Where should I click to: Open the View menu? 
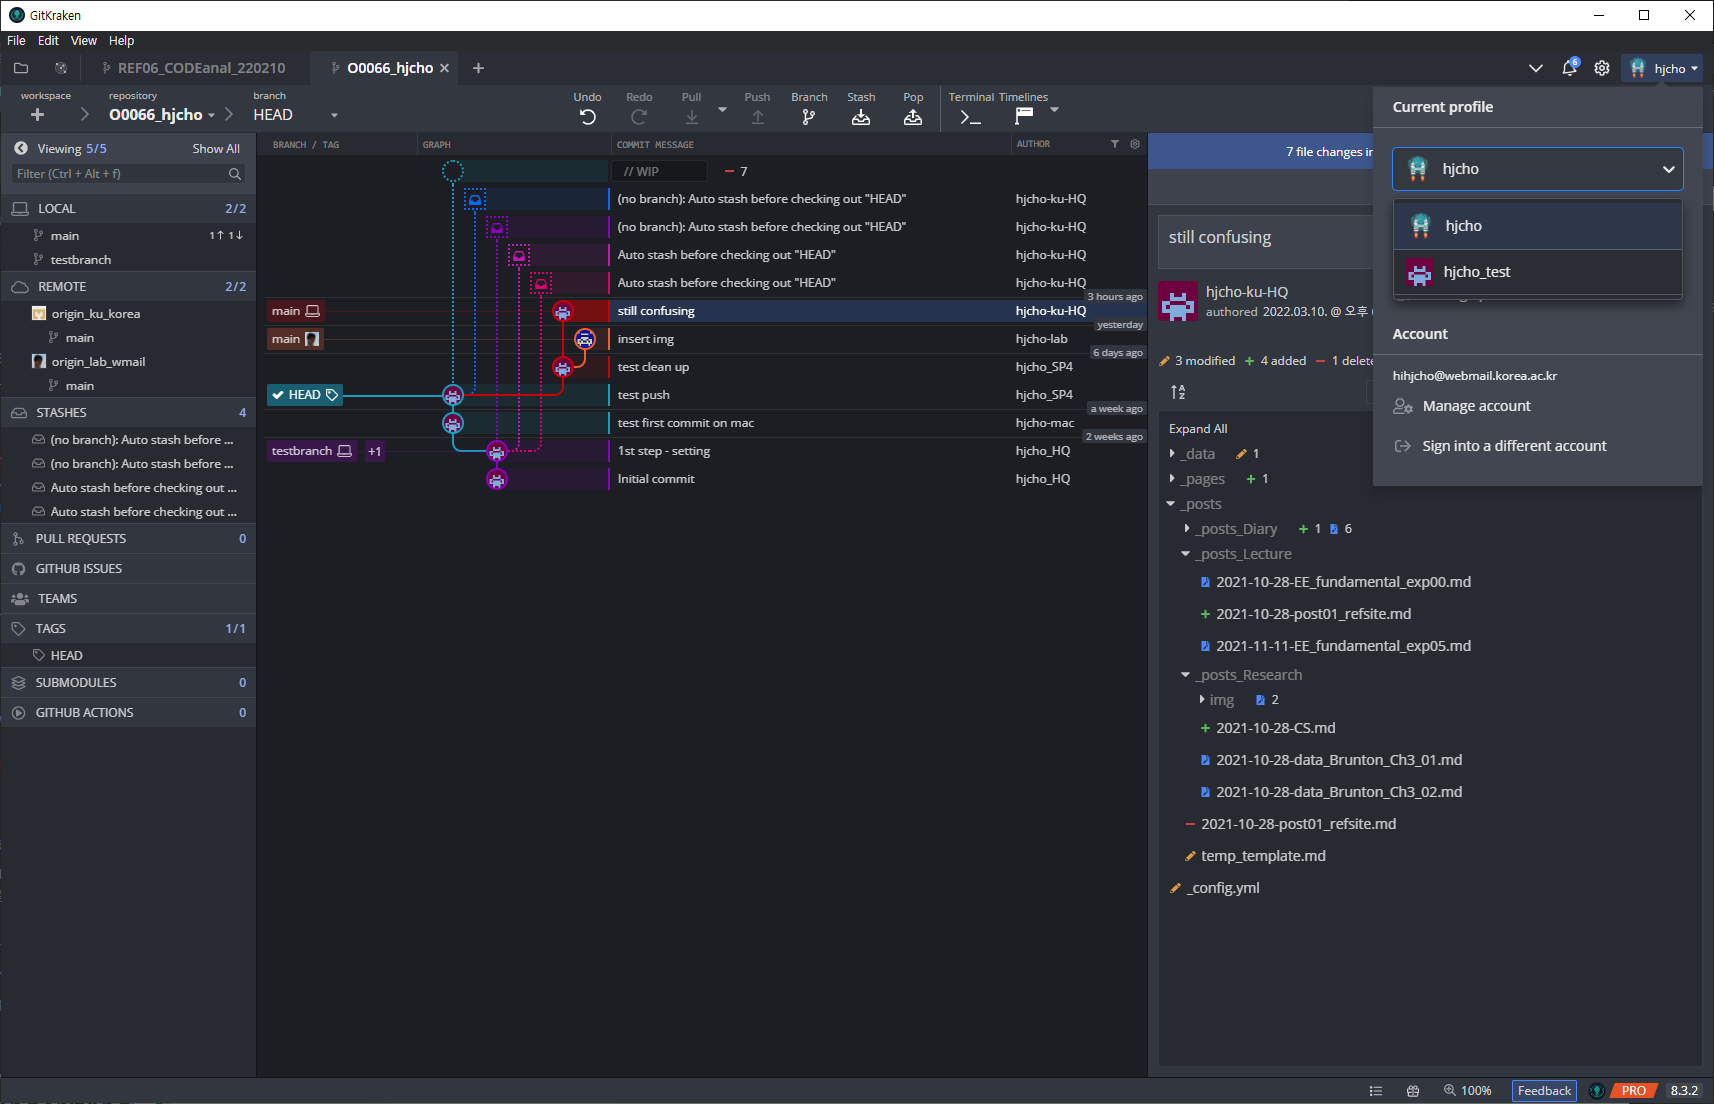click(x=83, y=40)
